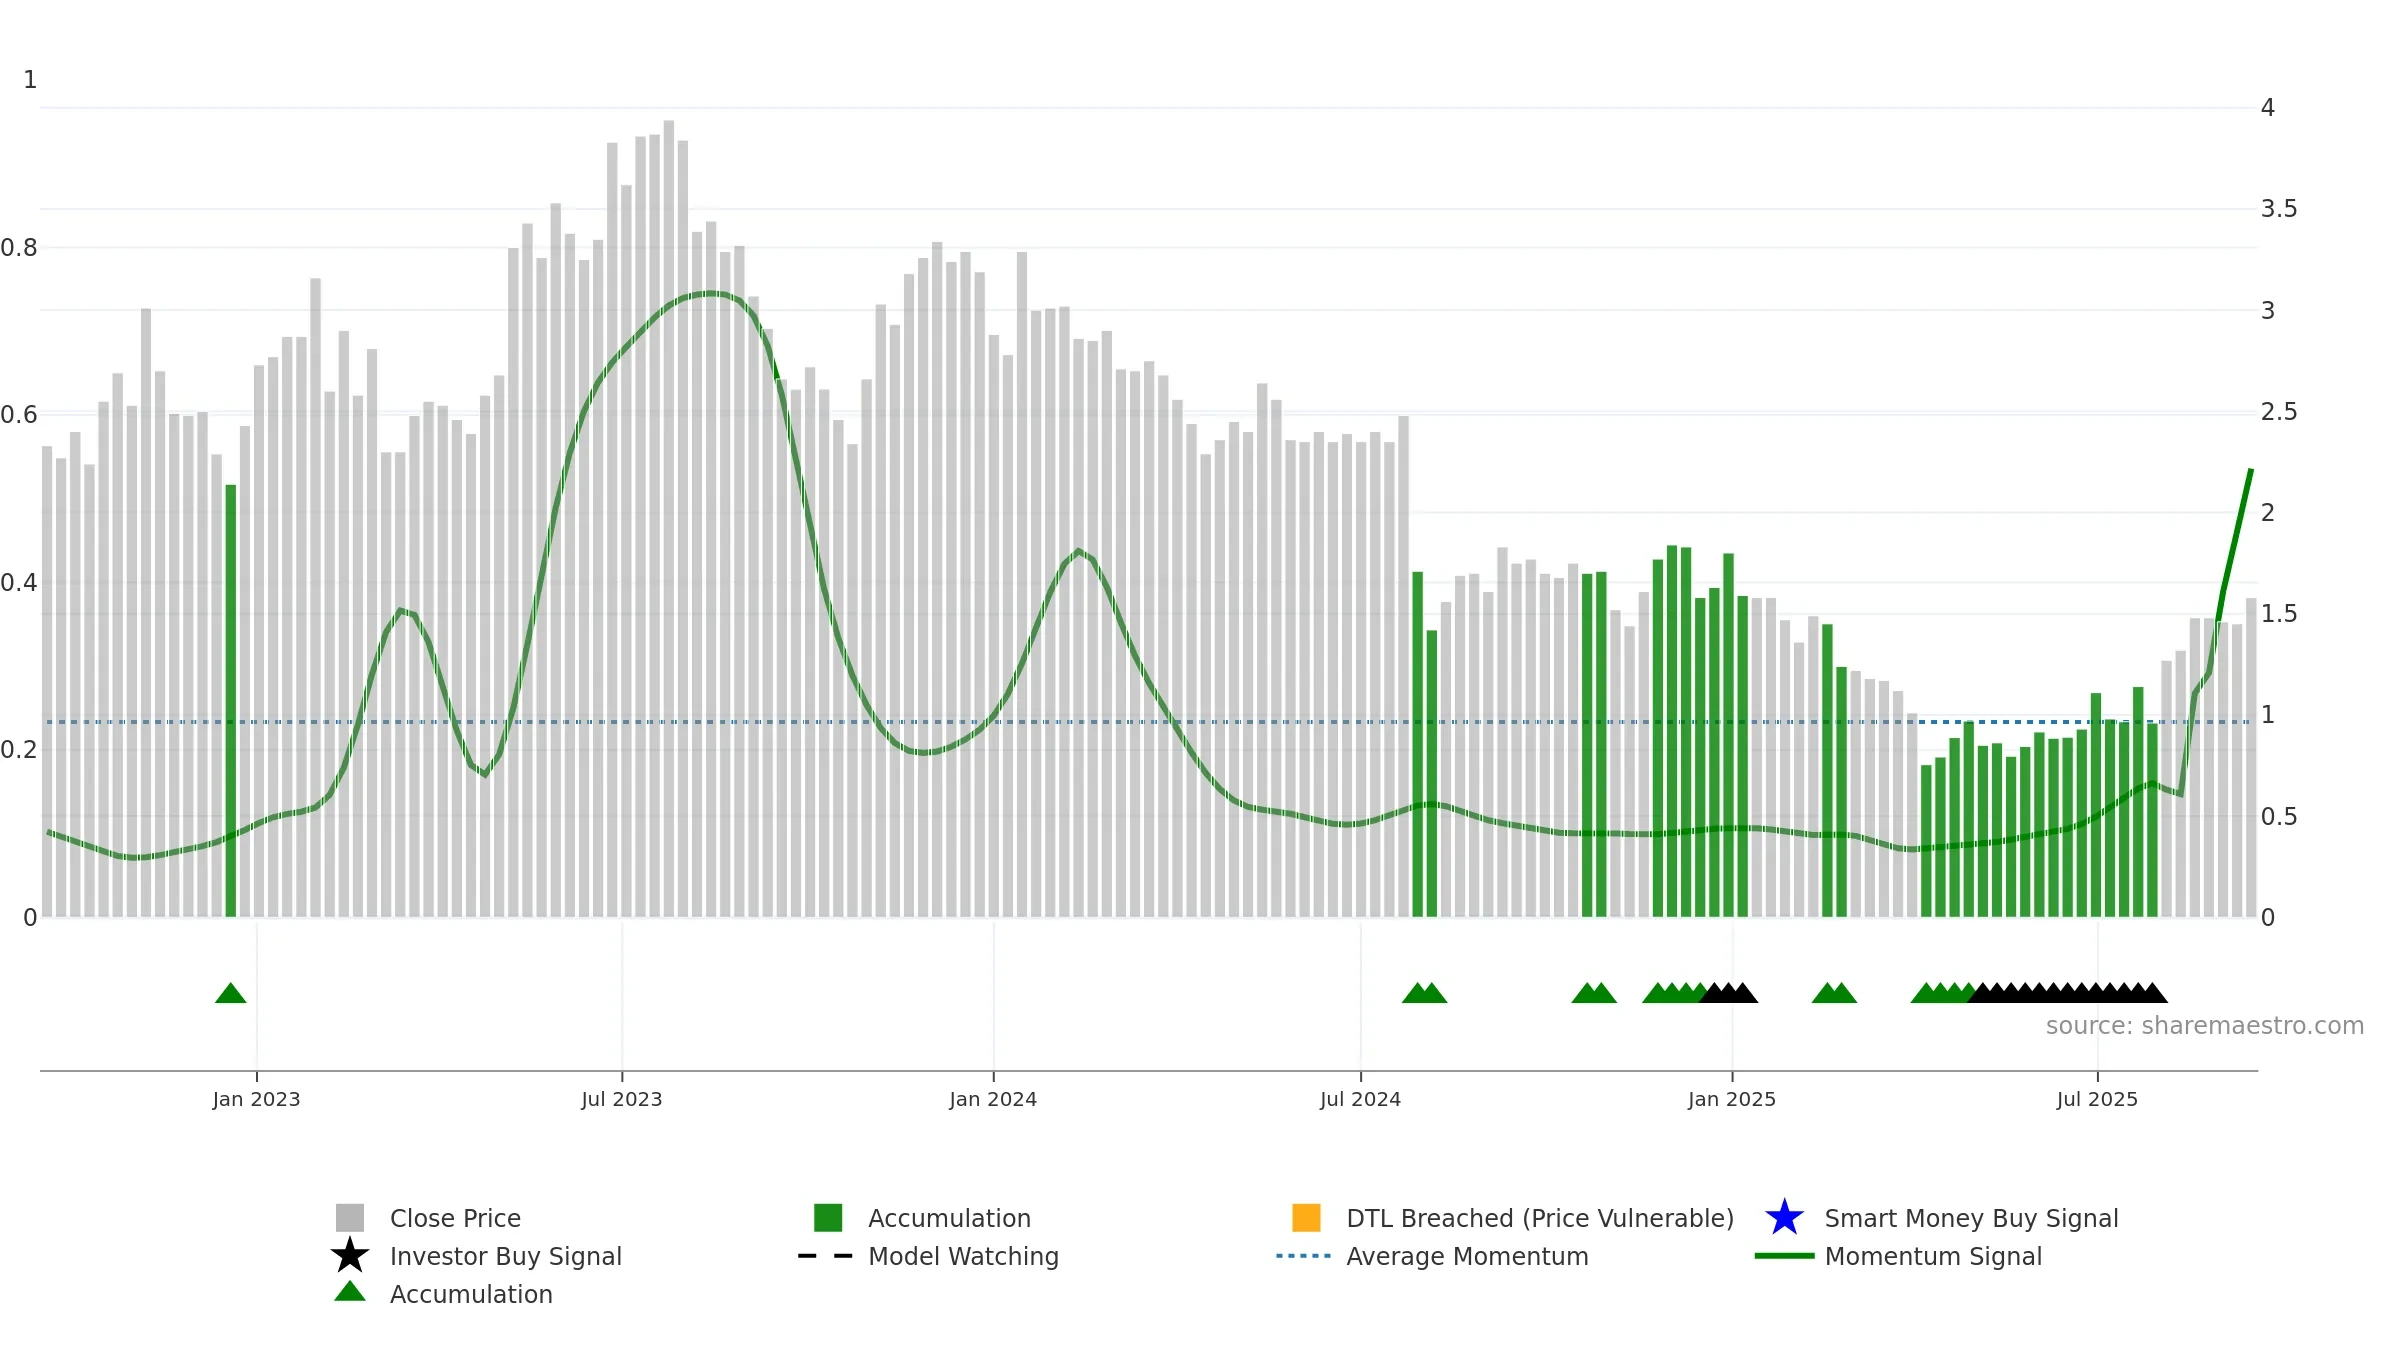Click the sharemaestro.com source text

point(2205,1026)
